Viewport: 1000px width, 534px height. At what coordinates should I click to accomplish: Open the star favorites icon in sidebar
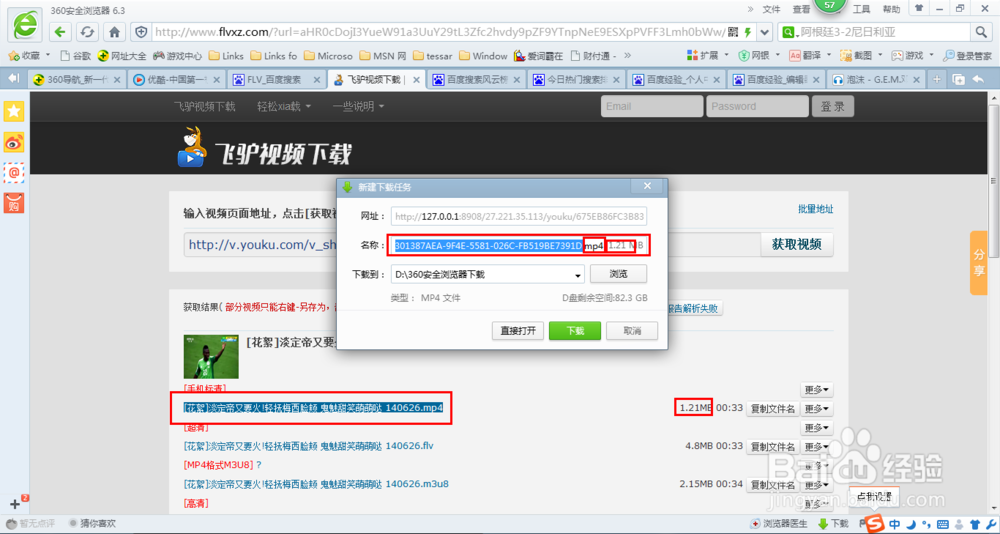(x=14, y=111)
